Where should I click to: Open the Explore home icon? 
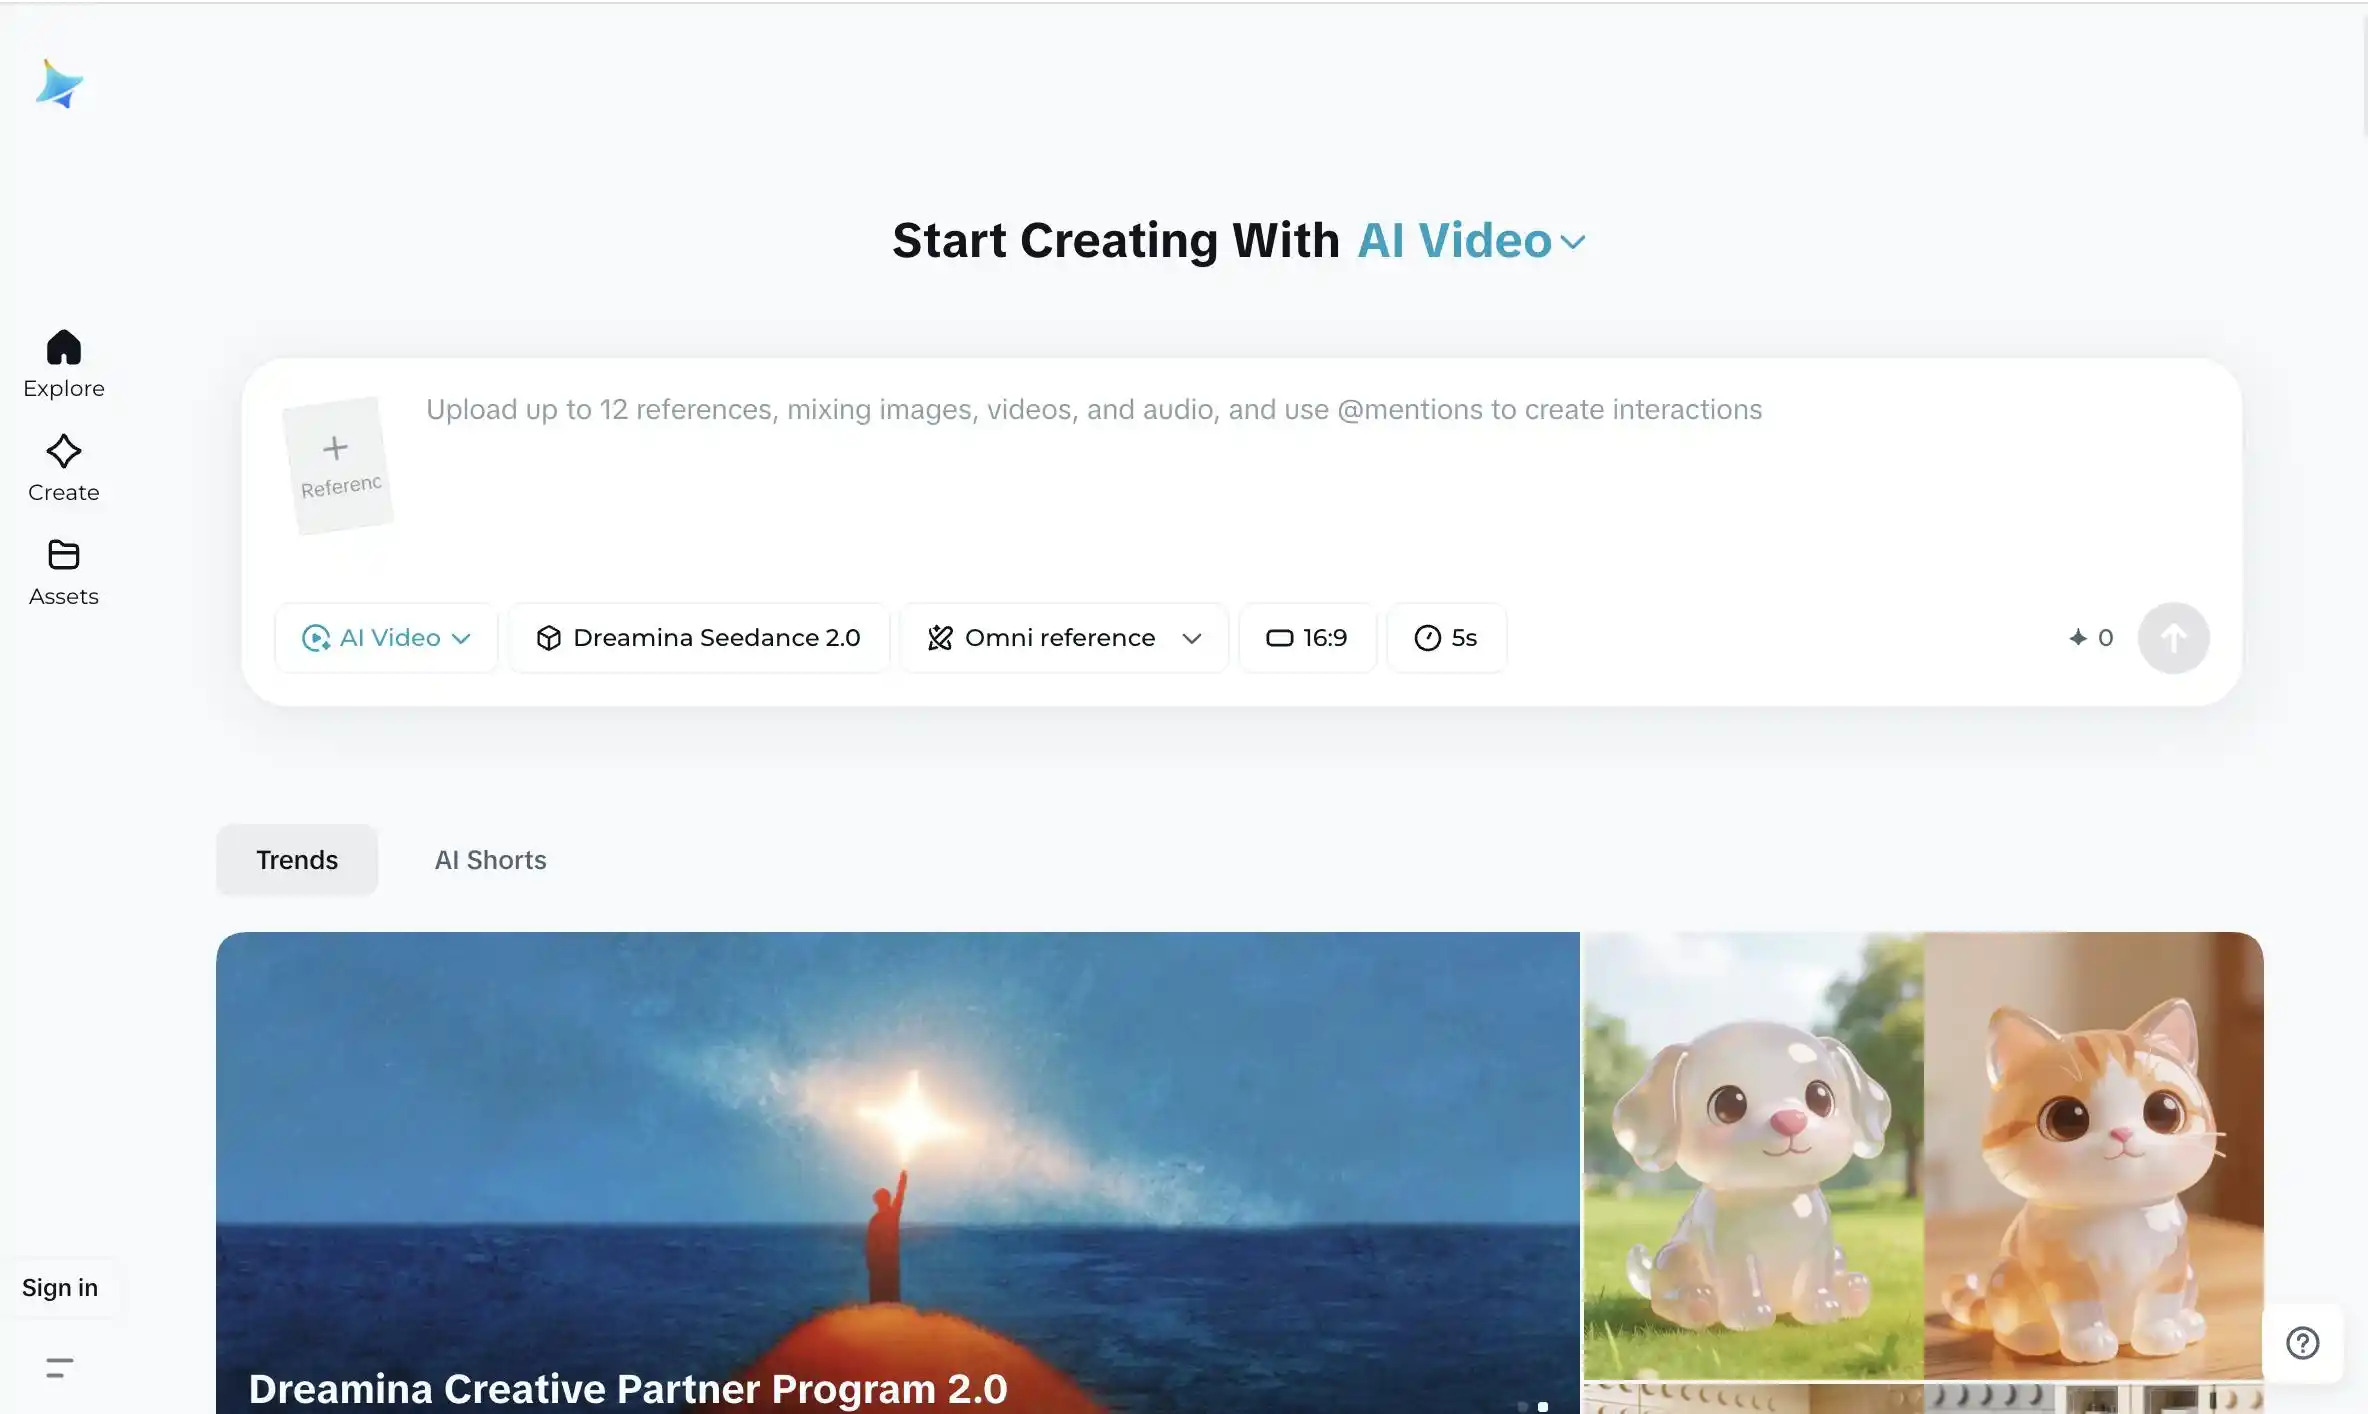coord(63,348)
